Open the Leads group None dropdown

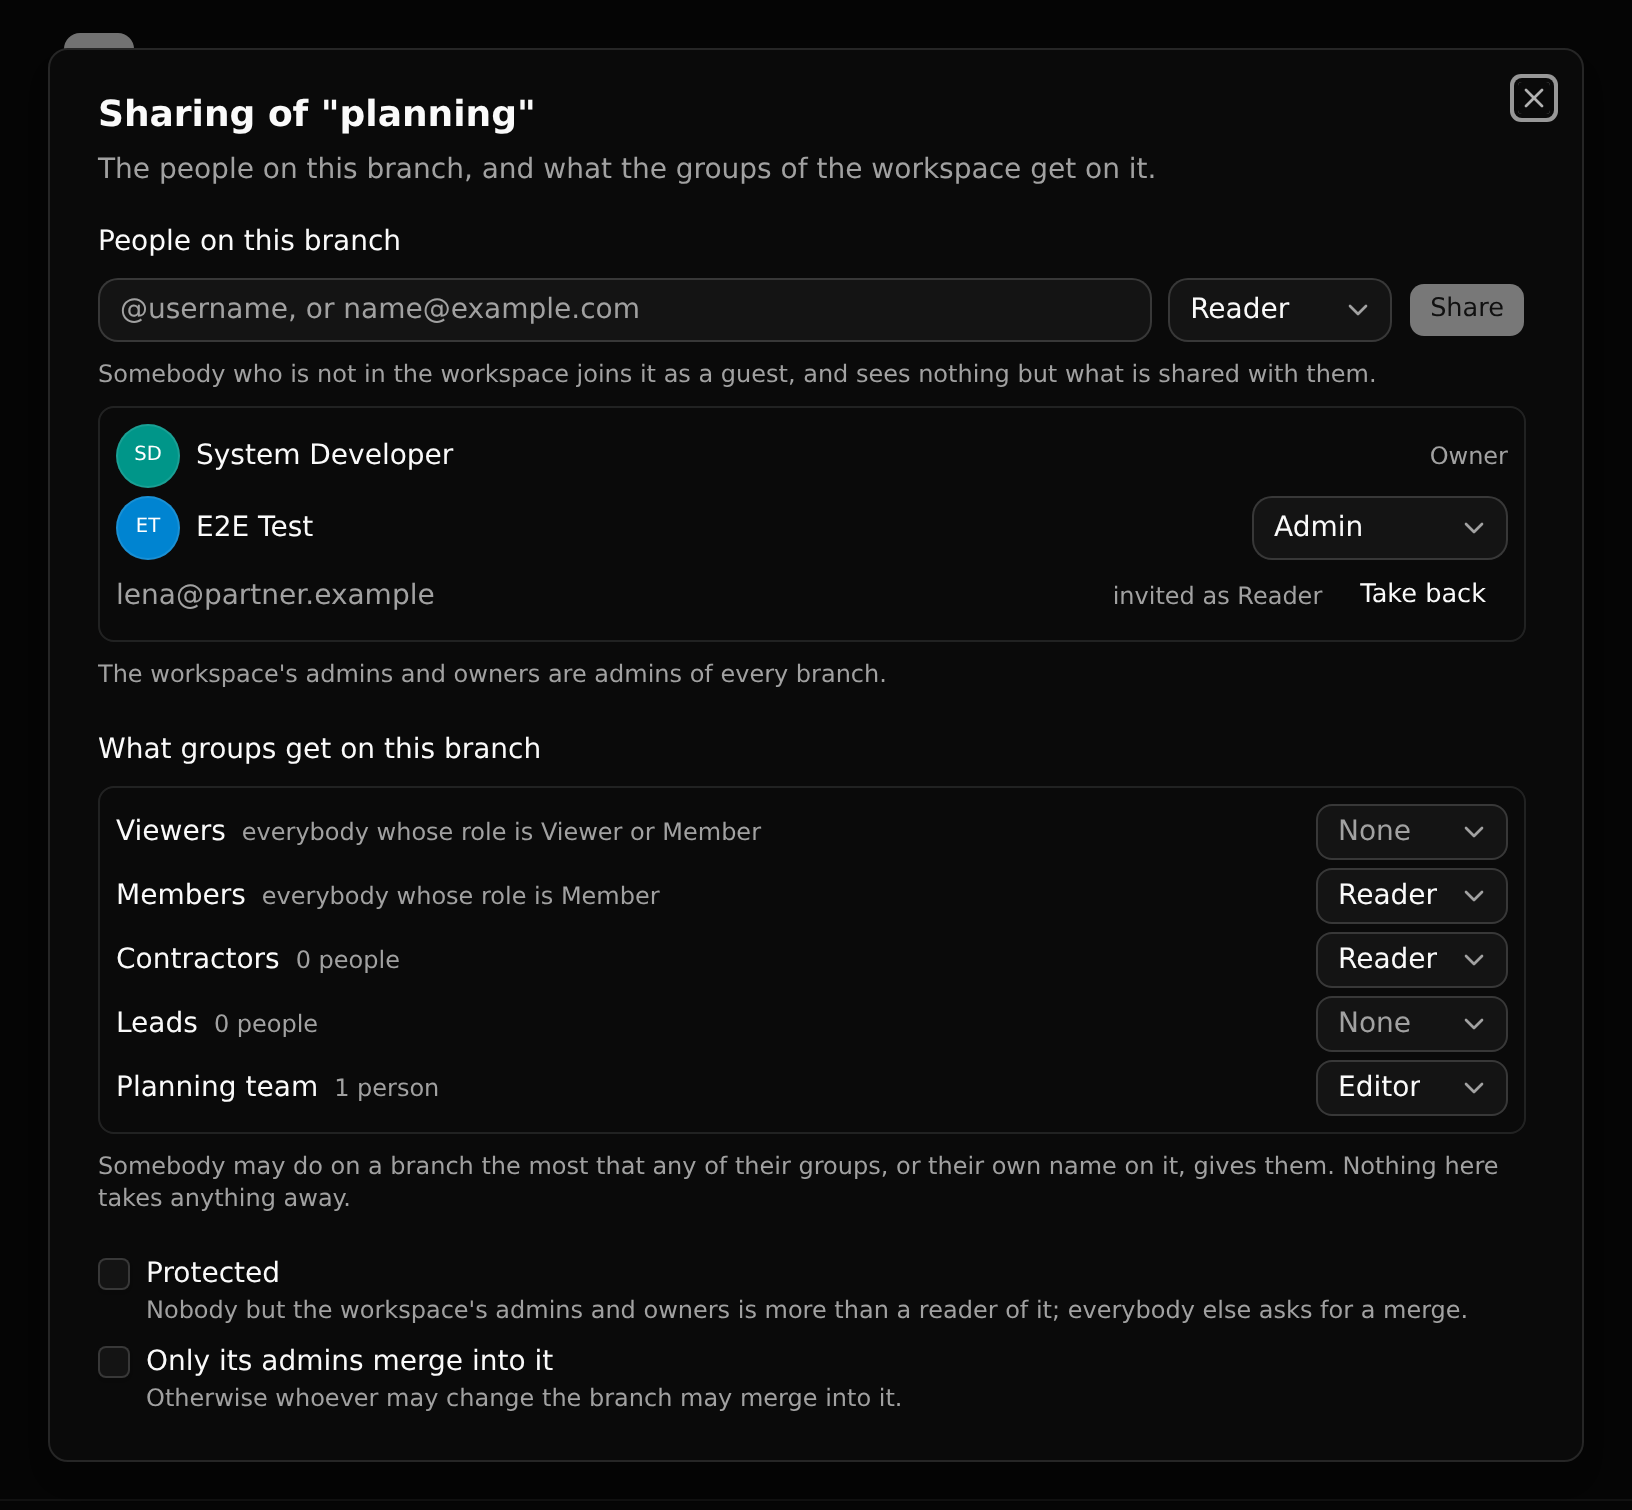click(1411, 1023)
